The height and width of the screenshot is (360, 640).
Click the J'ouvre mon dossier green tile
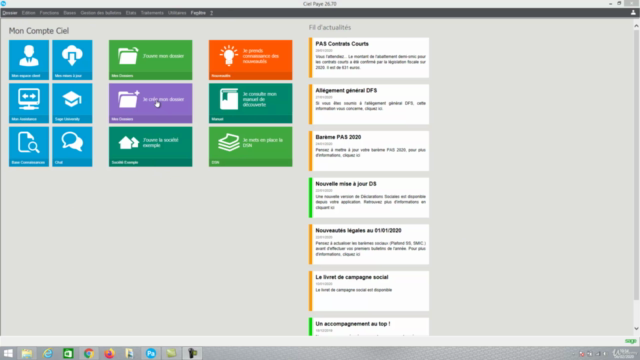tap(151, 60)
